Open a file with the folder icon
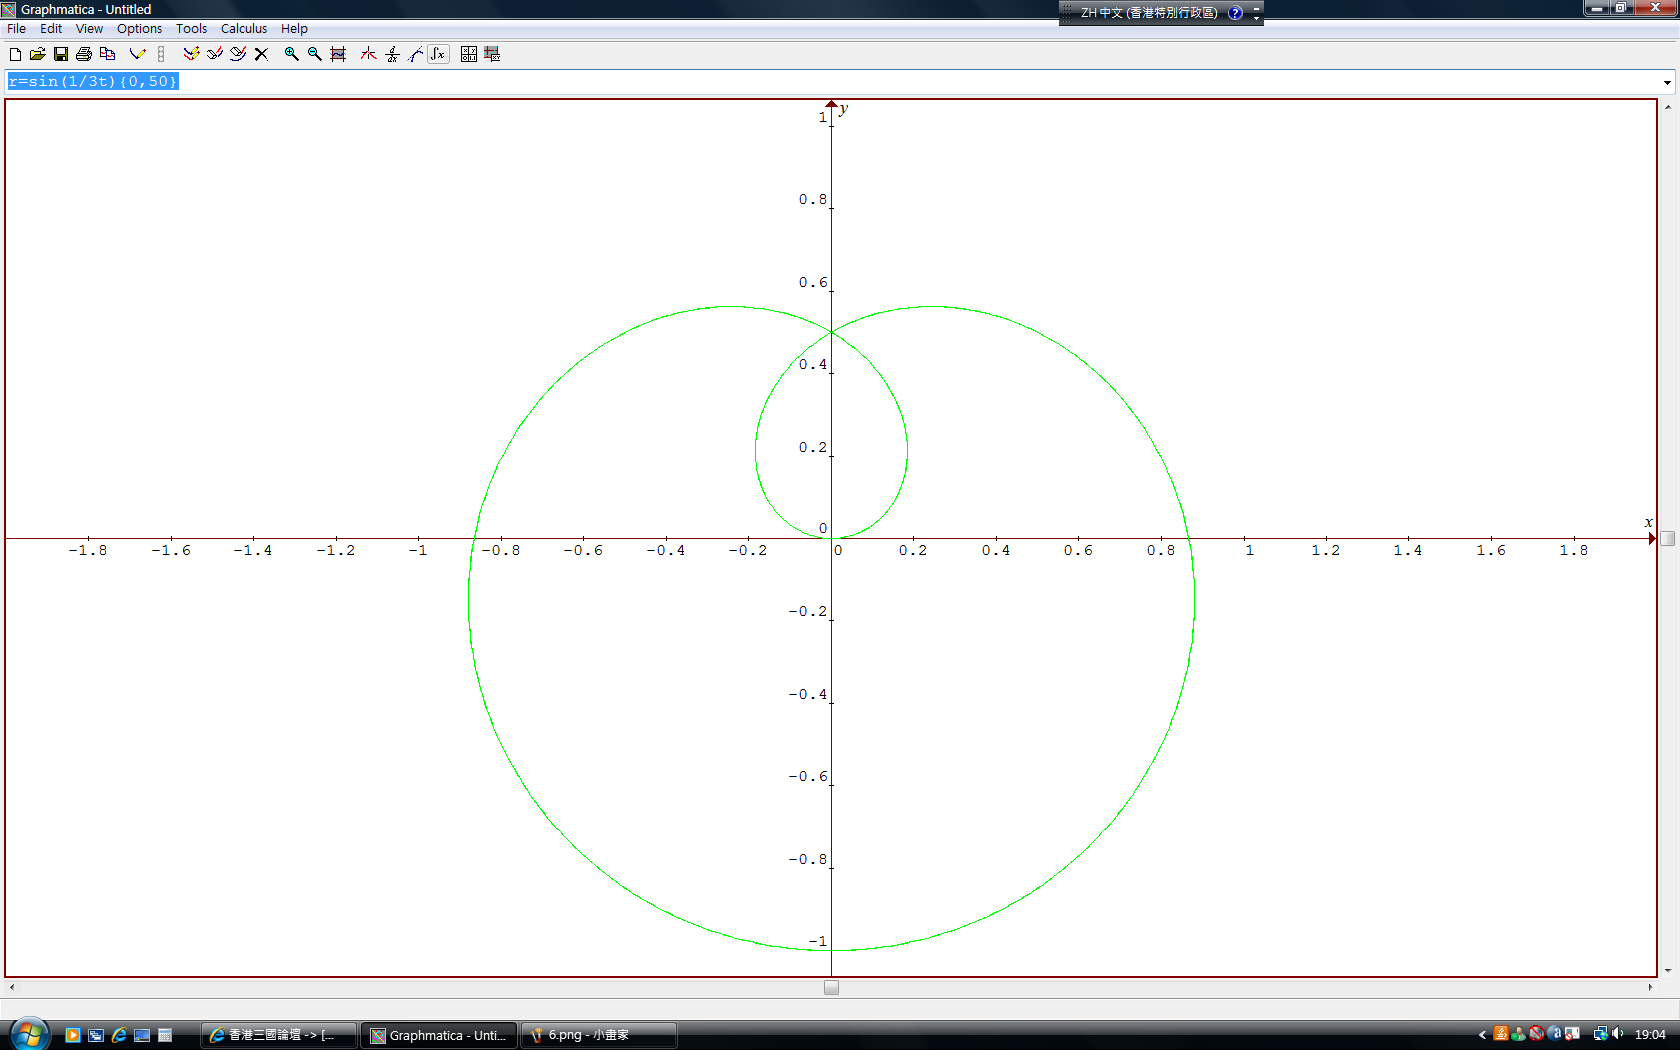 tap(38, 54)
